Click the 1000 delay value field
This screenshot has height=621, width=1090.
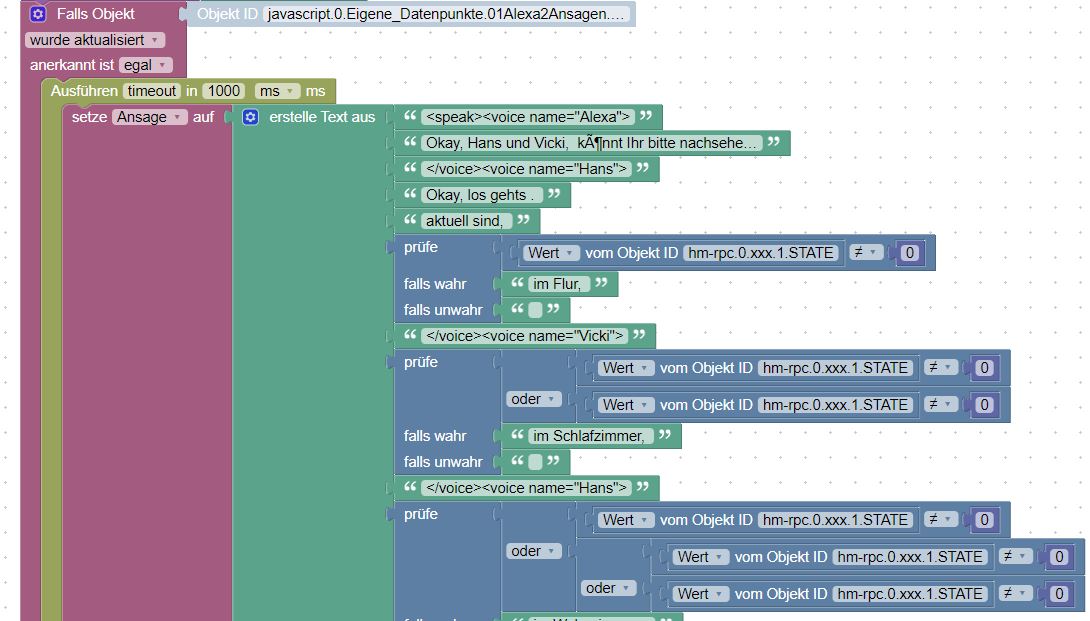(x=224, y=91)
